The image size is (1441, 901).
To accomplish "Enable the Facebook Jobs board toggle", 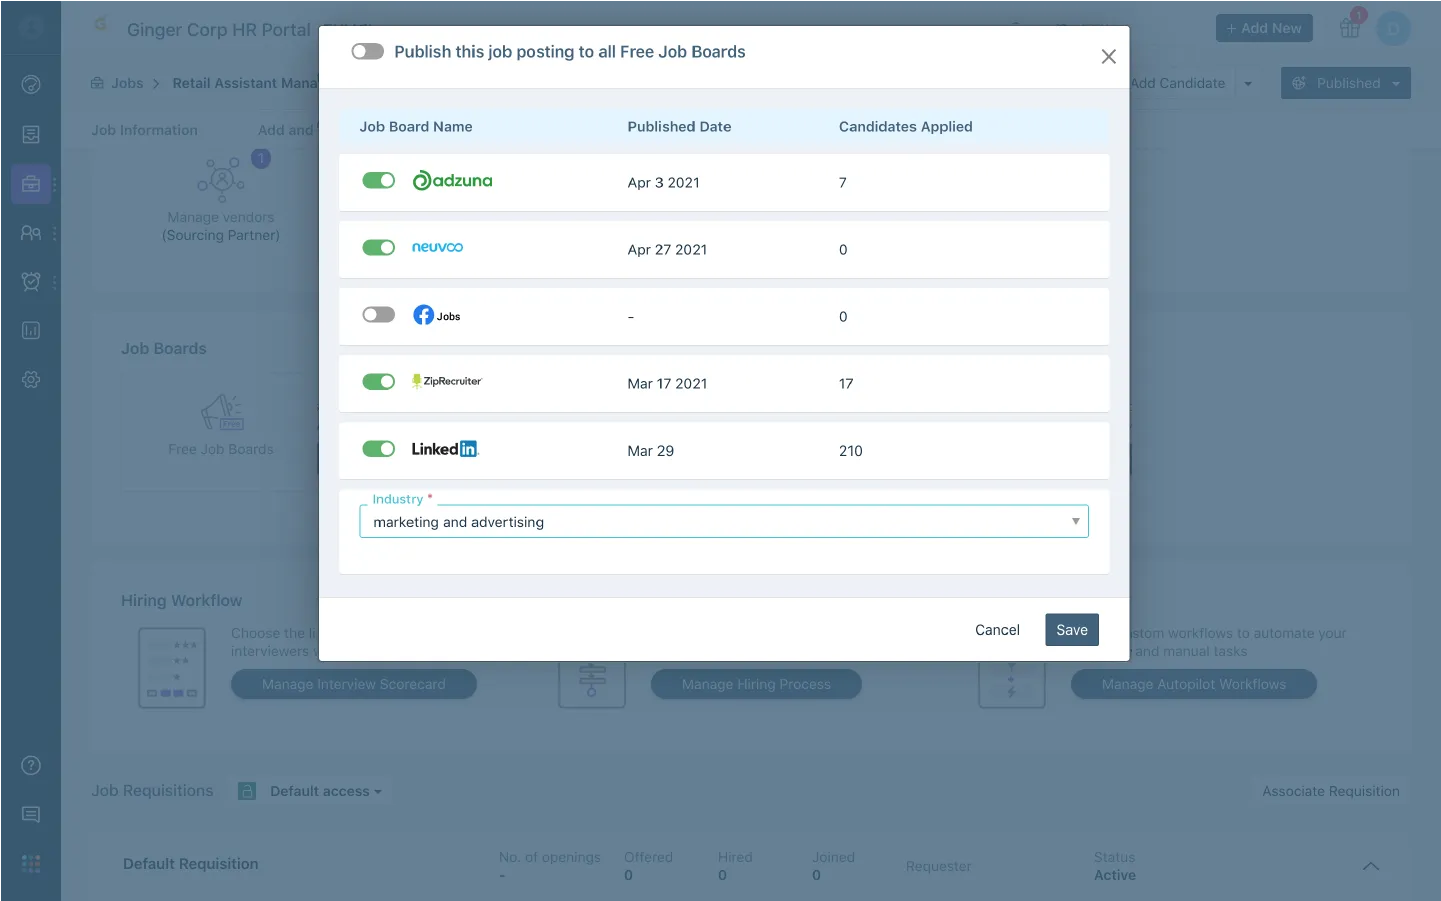I will (x=378, y=314).
